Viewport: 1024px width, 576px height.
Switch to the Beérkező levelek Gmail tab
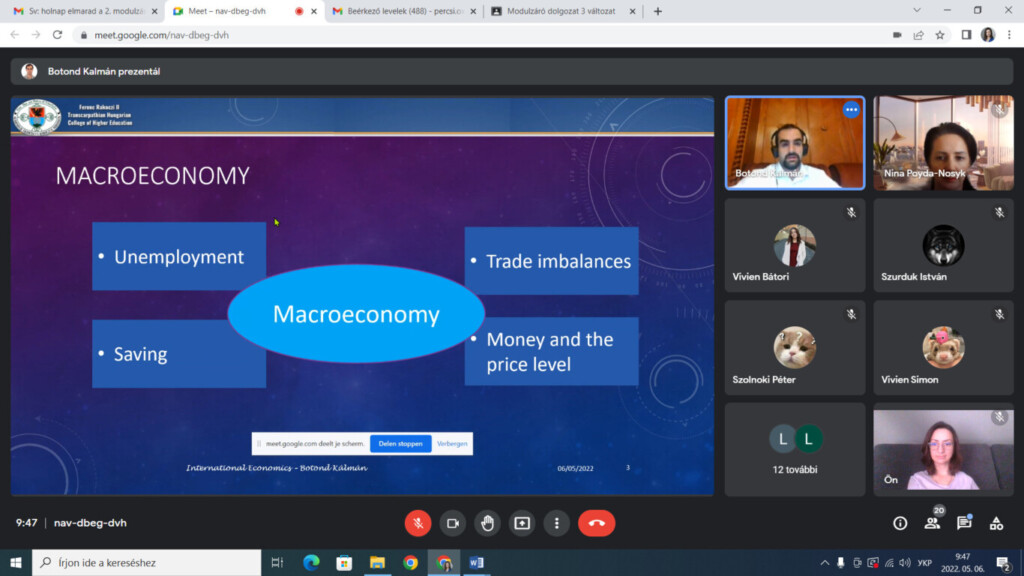click(x=405, y=11)
